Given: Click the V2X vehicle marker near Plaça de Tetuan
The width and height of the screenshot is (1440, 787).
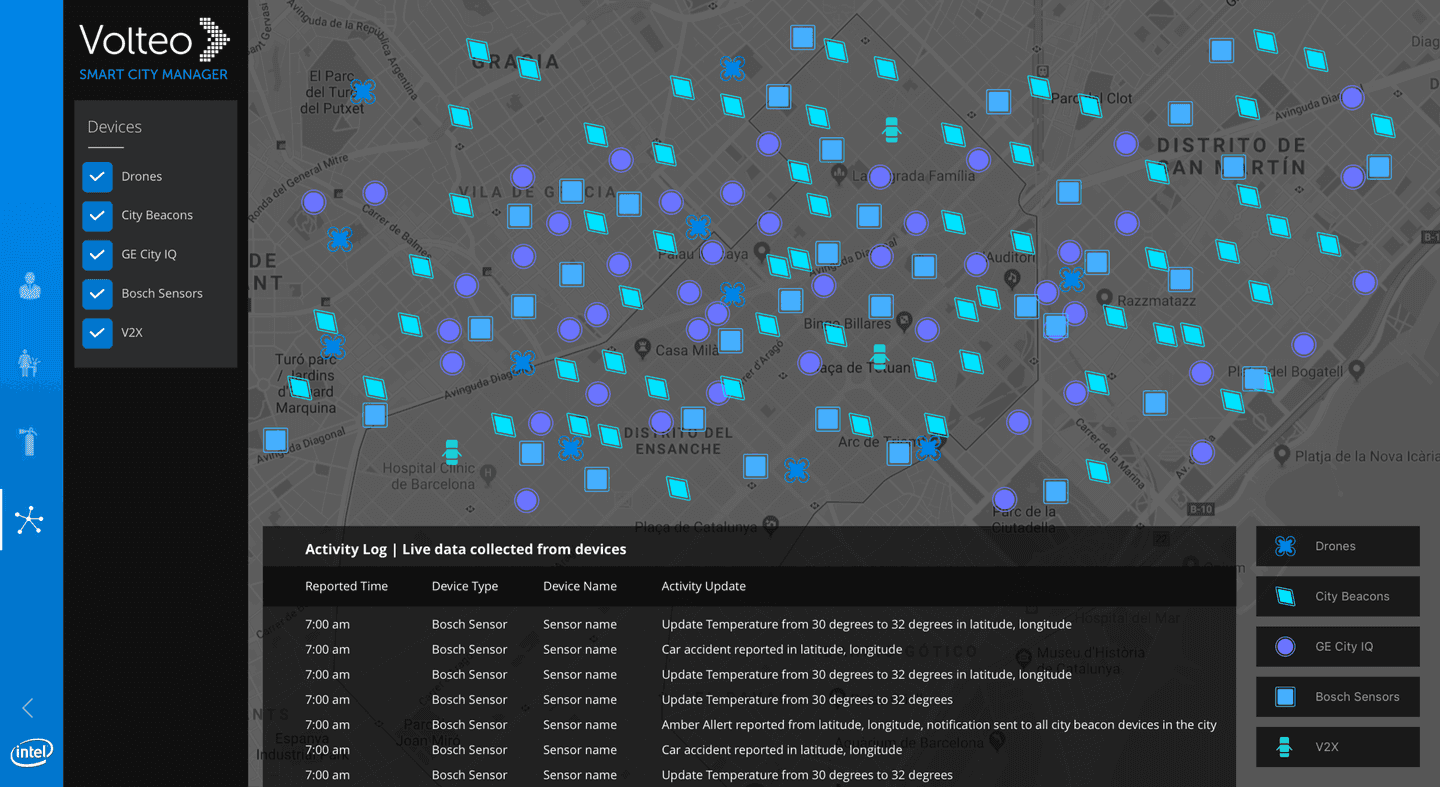Looking at the screenshot, I should (879, 357).
